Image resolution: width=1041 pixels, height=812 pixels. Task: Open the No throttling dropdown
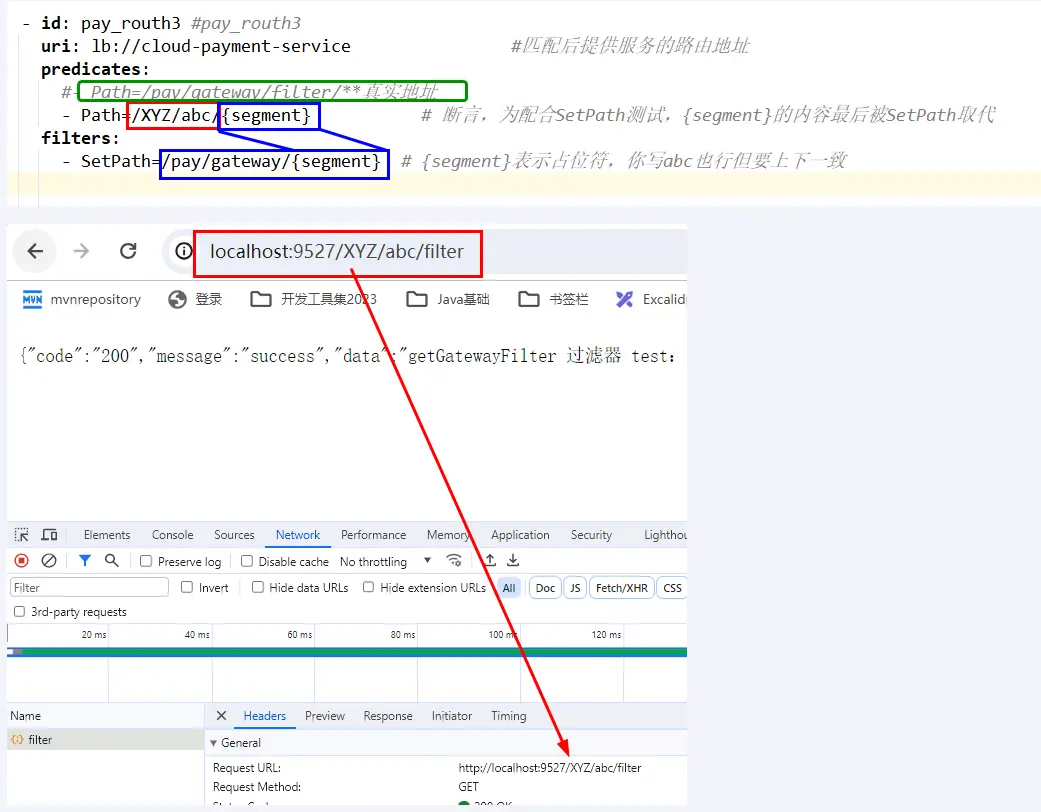(386, 562)
